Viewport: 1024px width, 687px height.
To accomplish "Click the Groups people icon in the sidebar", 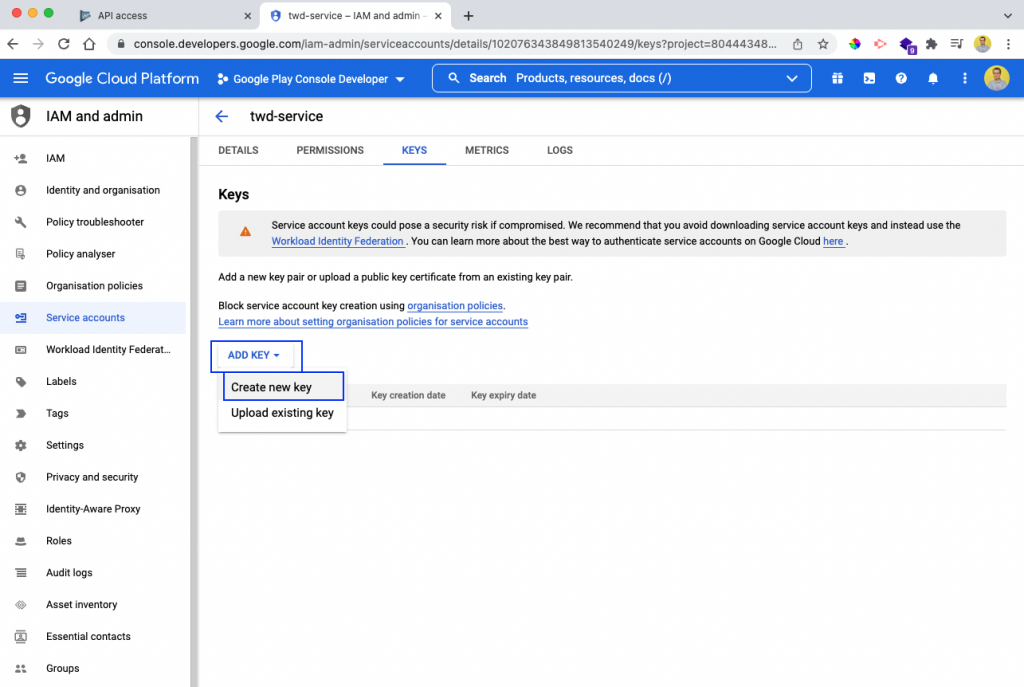I will [x=21, y=668].
